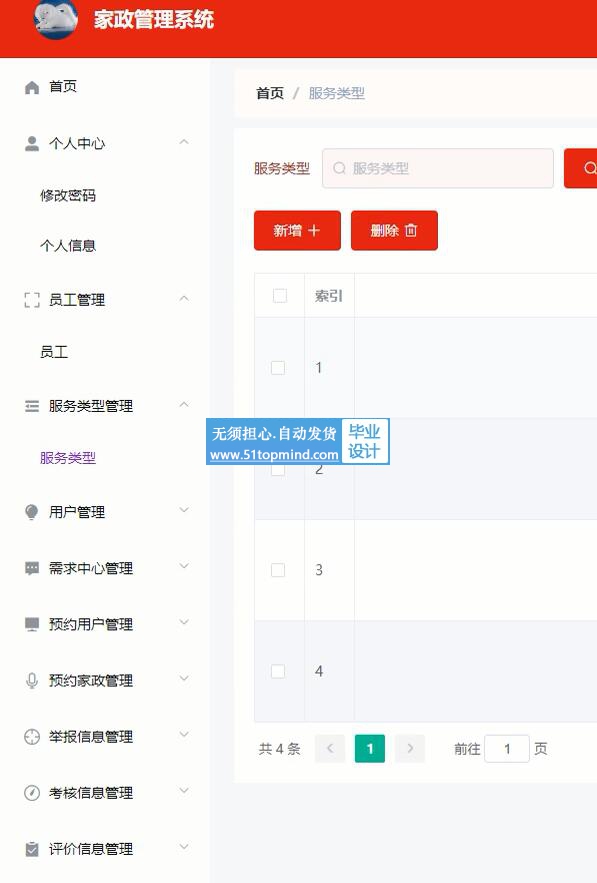
Task: Collapse the 个人中心 menu chevron
Action: click(184, 142)
